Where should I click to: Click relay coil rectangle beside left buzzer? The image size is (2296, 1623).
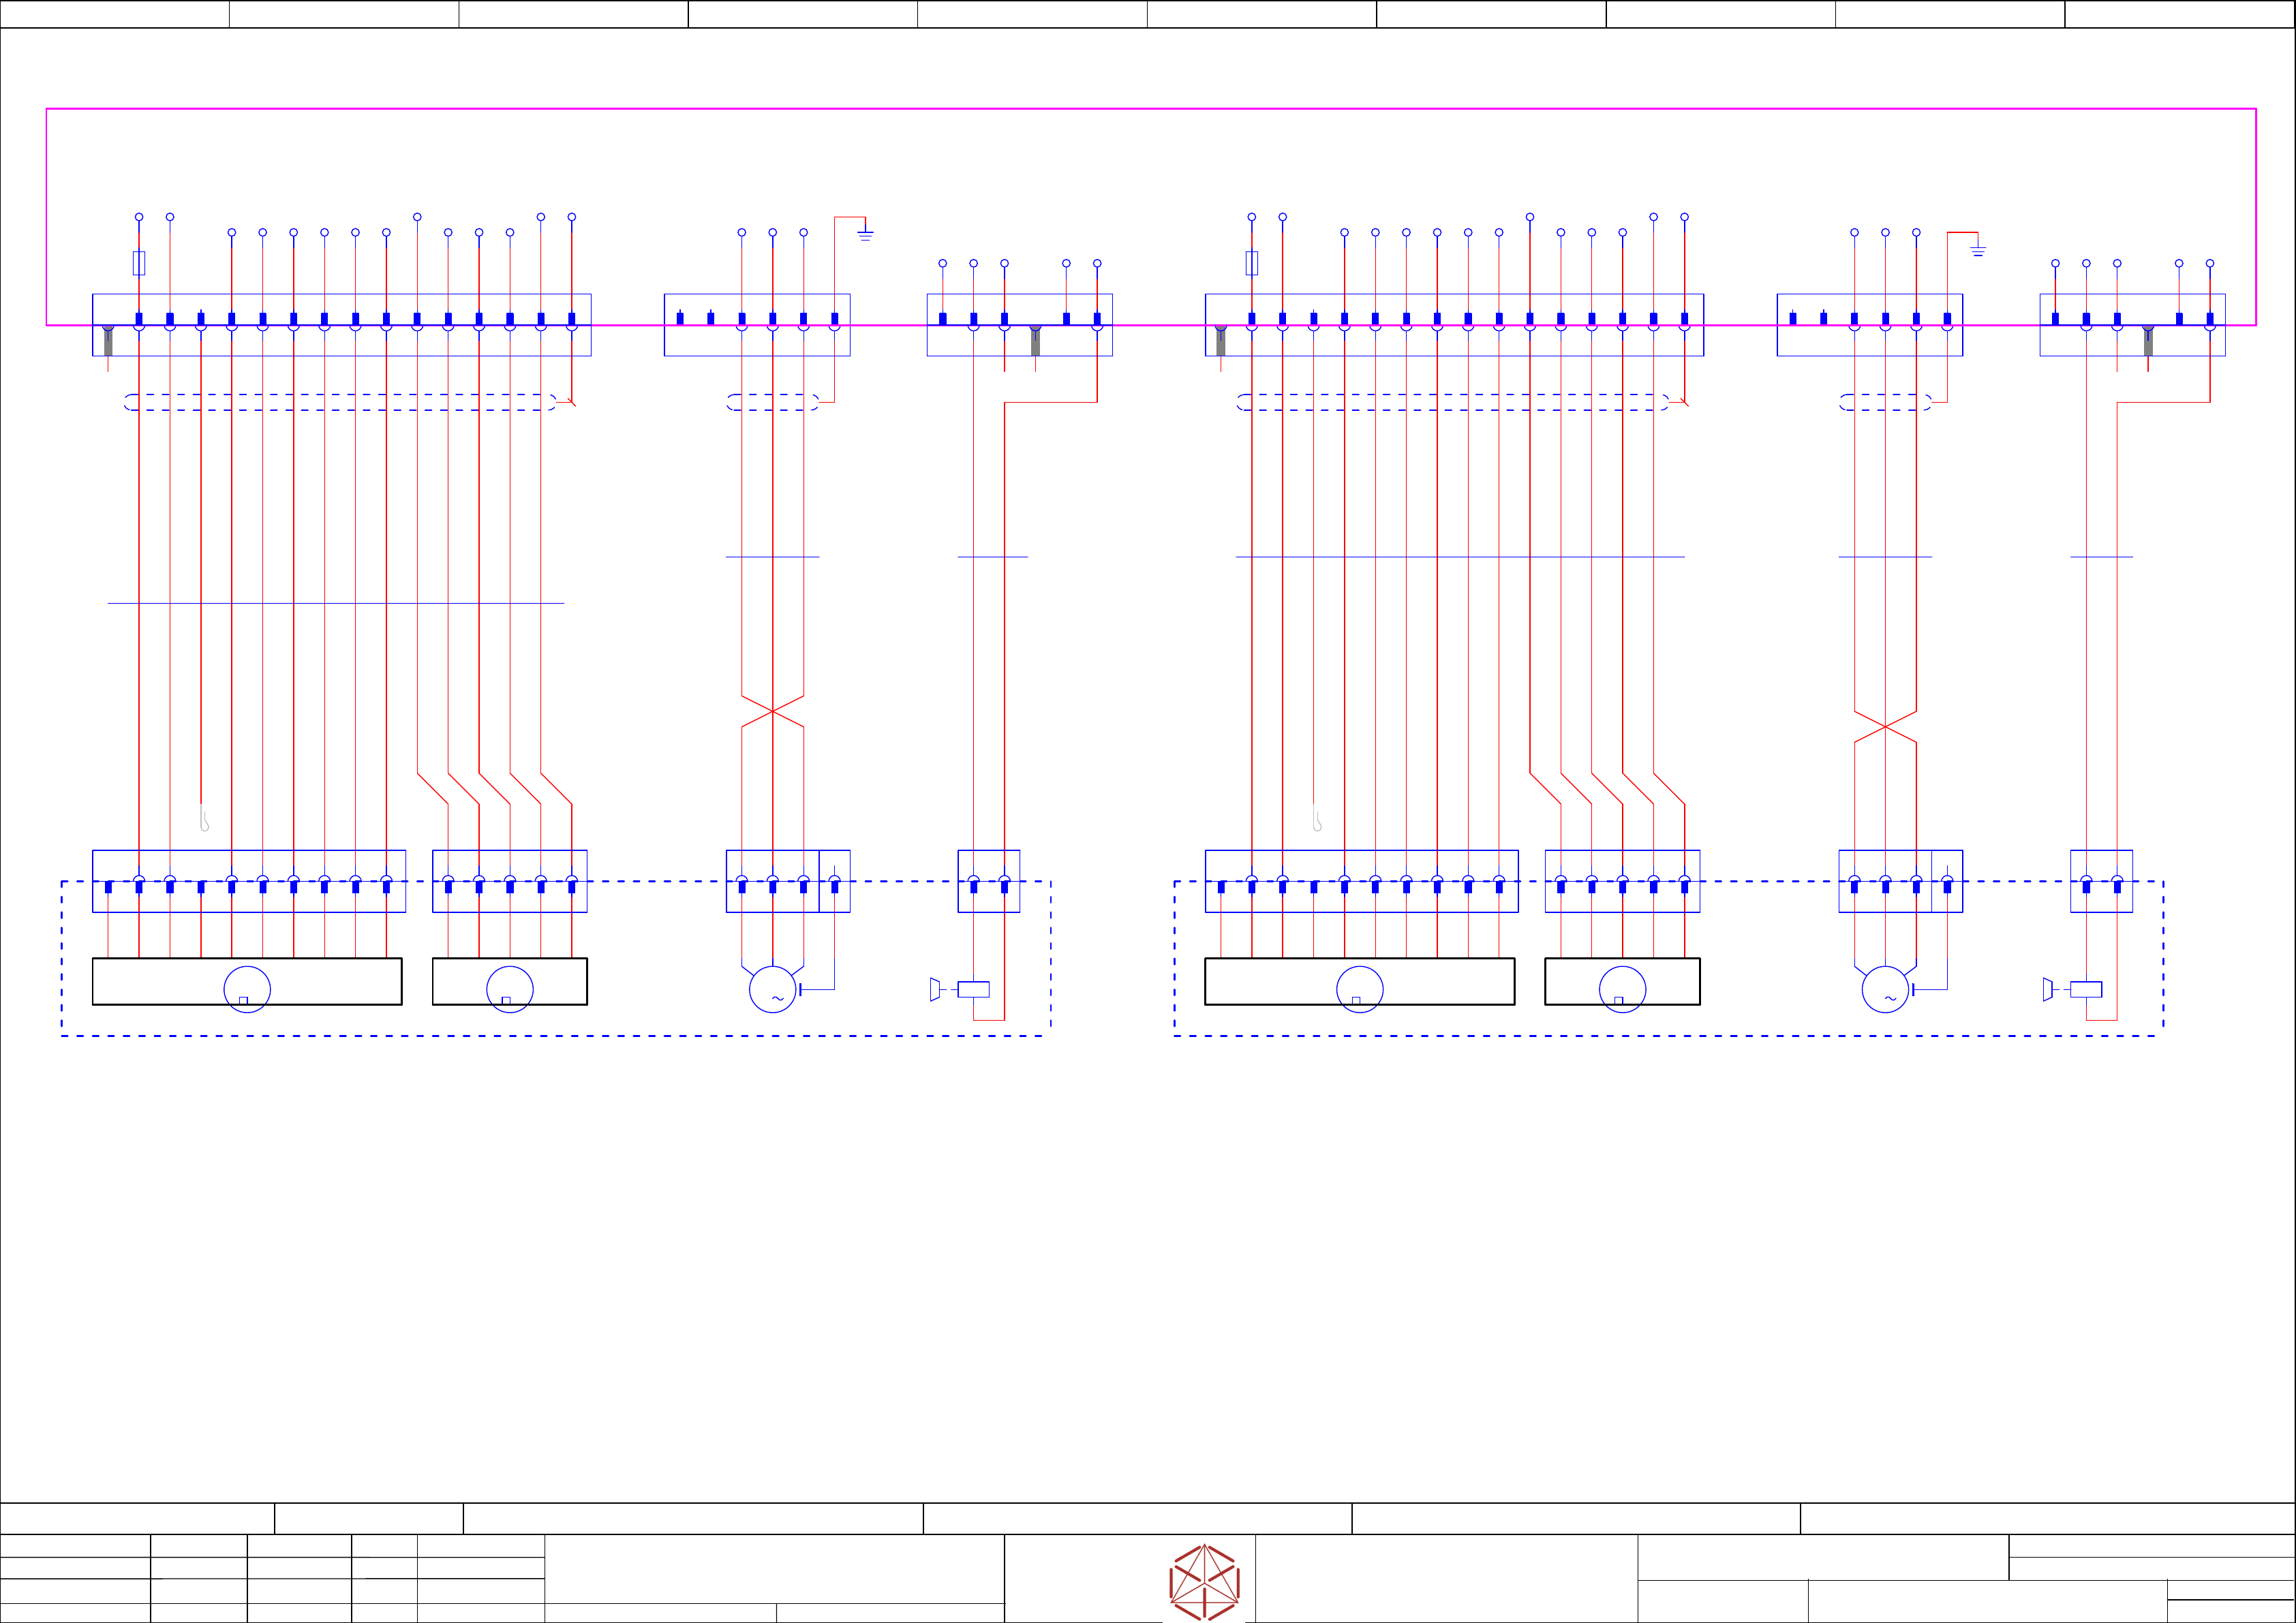(973, 989)
